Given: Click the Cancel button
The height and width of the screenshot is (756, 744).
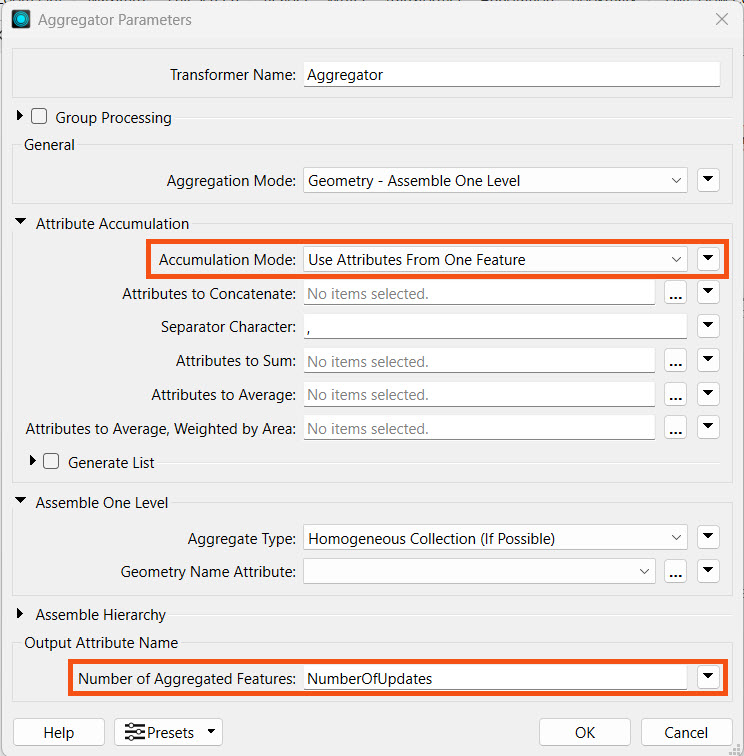Looking at the screenshot, I should (x=686, y=733).
